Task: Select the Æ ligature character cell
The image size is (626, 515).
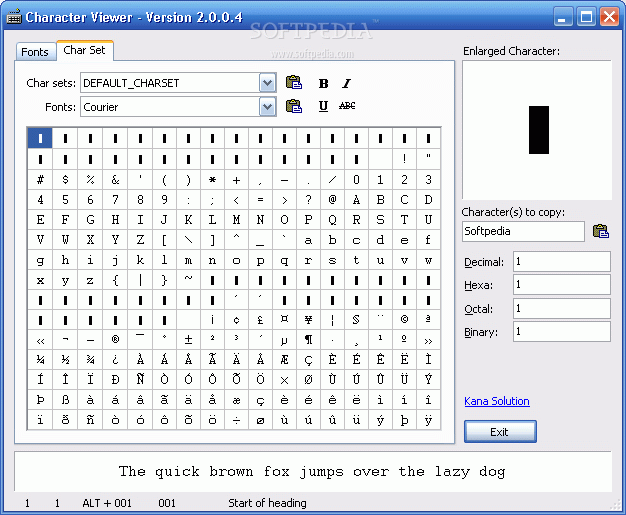Action: click(284, 360)
